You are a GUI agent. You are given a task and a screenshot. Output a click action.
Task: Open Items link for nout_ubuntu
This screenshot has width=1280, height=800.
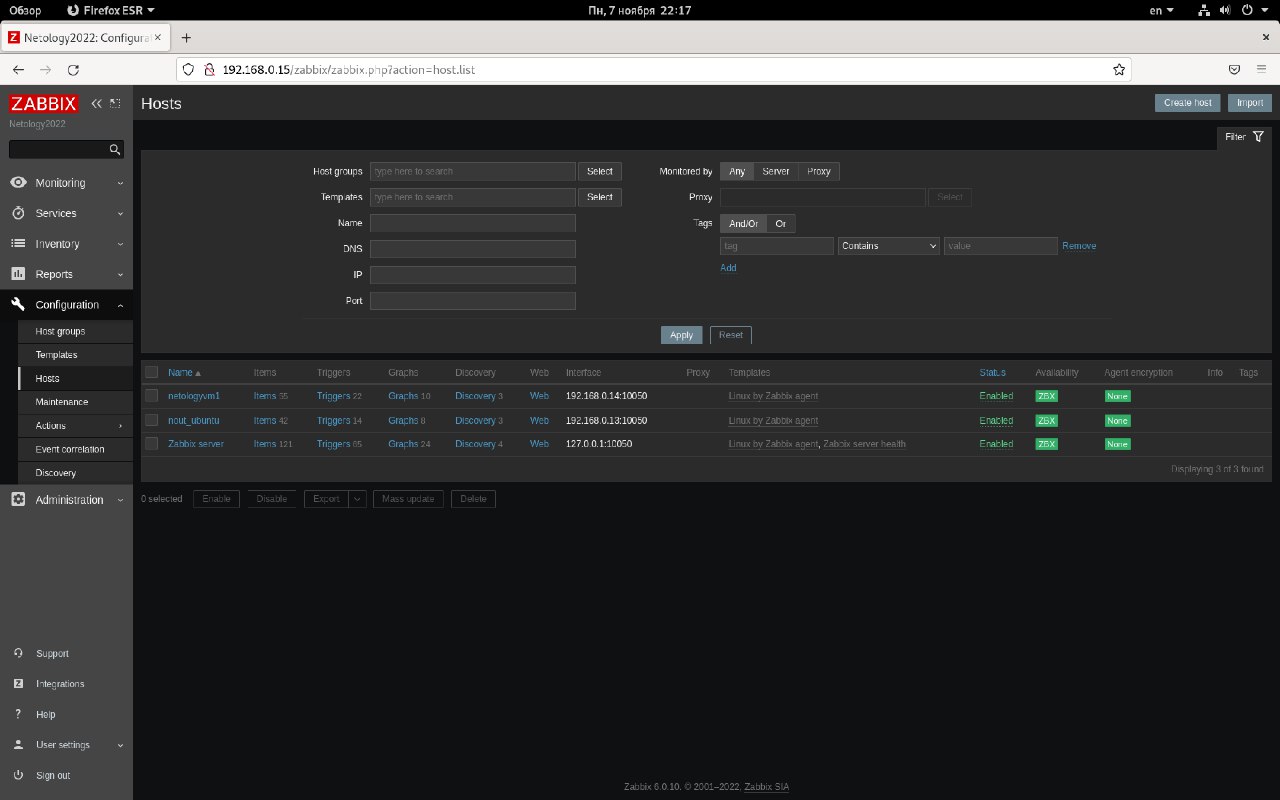(264, 420)
